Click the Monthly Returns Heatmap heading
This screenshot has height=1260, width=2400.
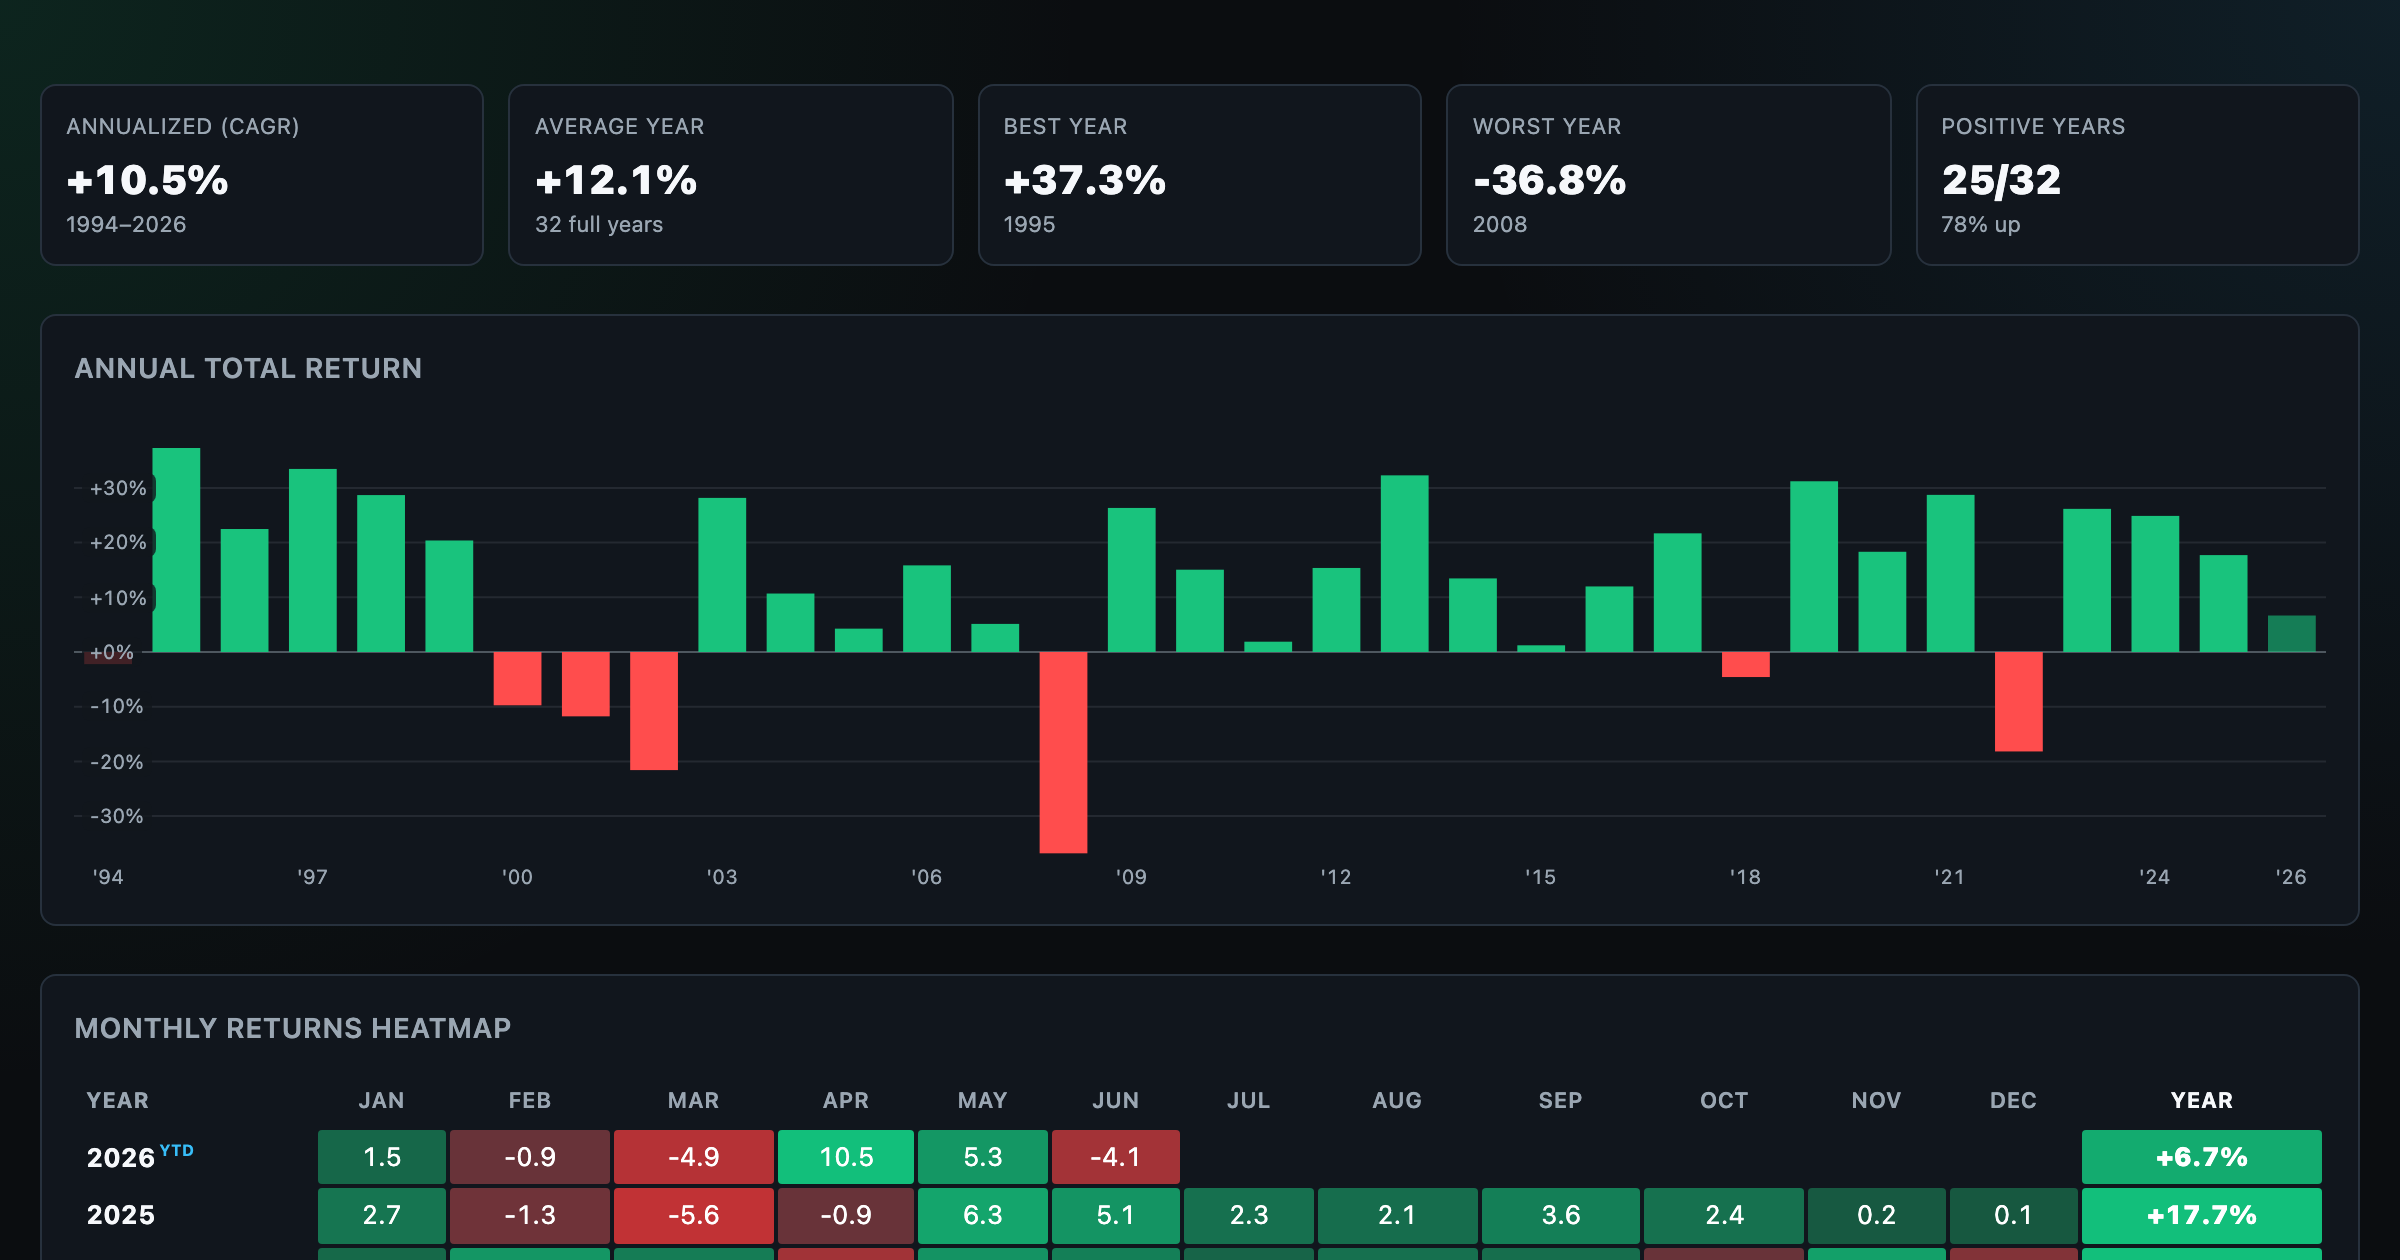pos(293,1028)
